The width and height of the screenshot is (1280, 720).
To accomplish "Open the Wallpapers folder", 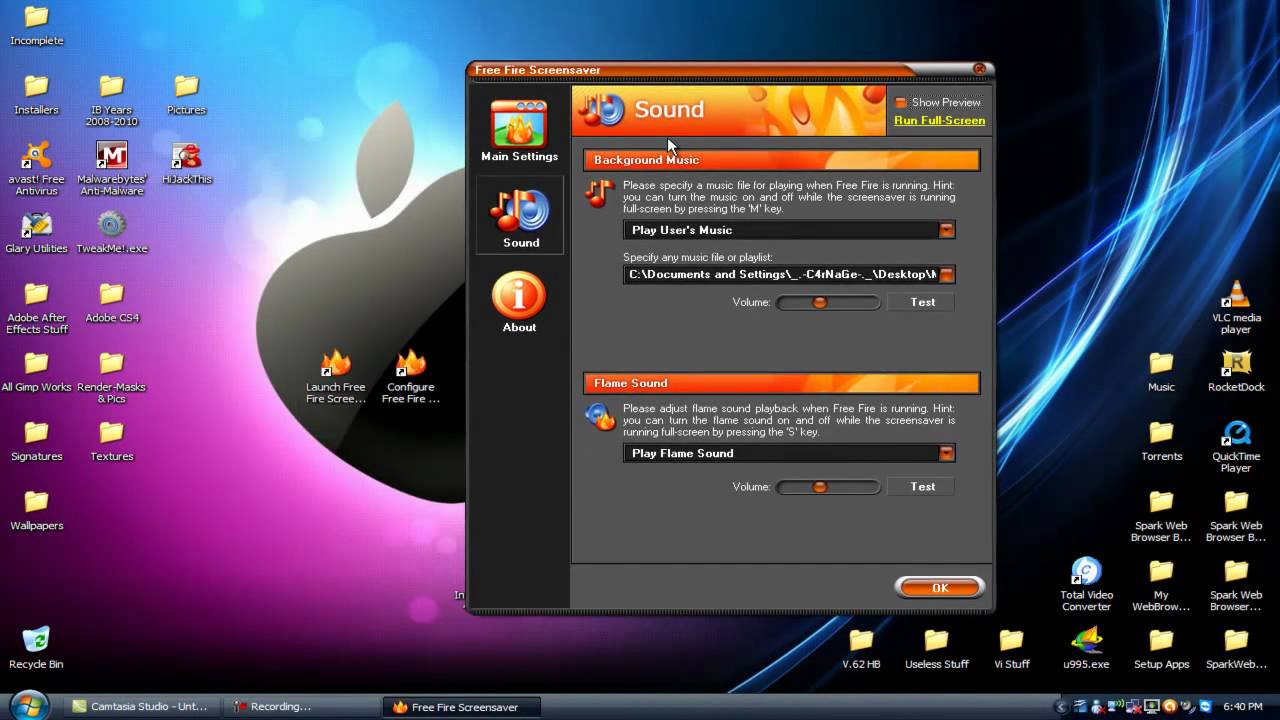I will tap(36, 508).
